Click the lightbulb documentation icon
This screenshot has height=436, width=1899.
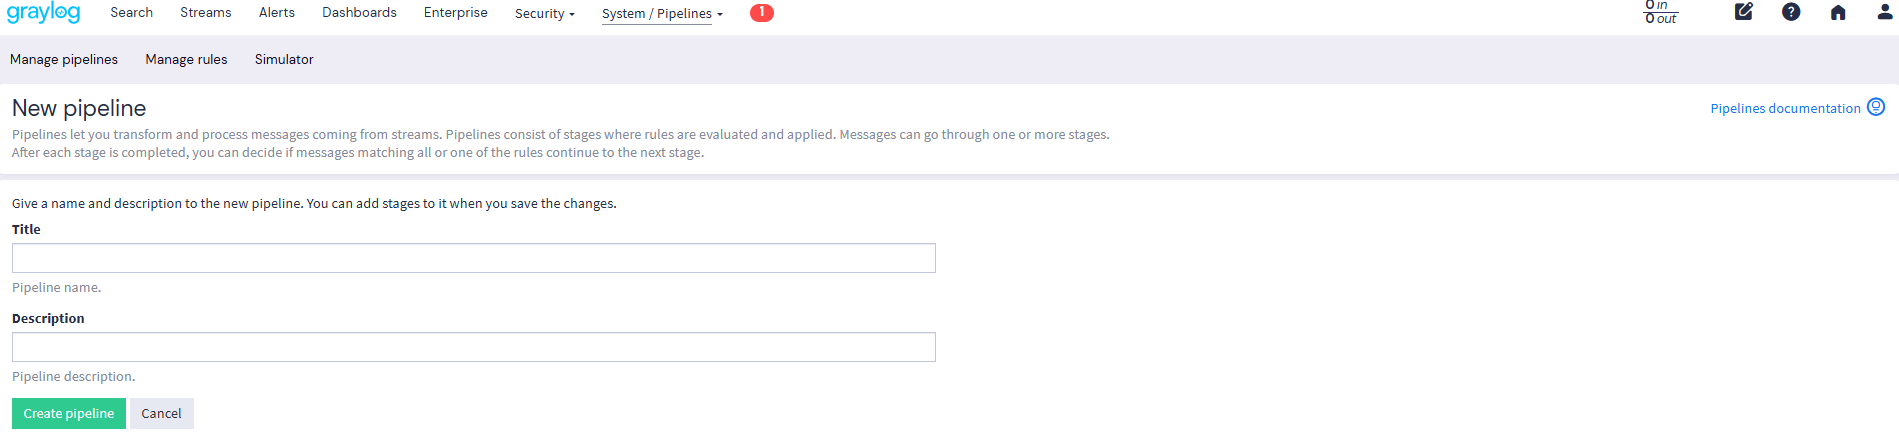pos(1876,107)
